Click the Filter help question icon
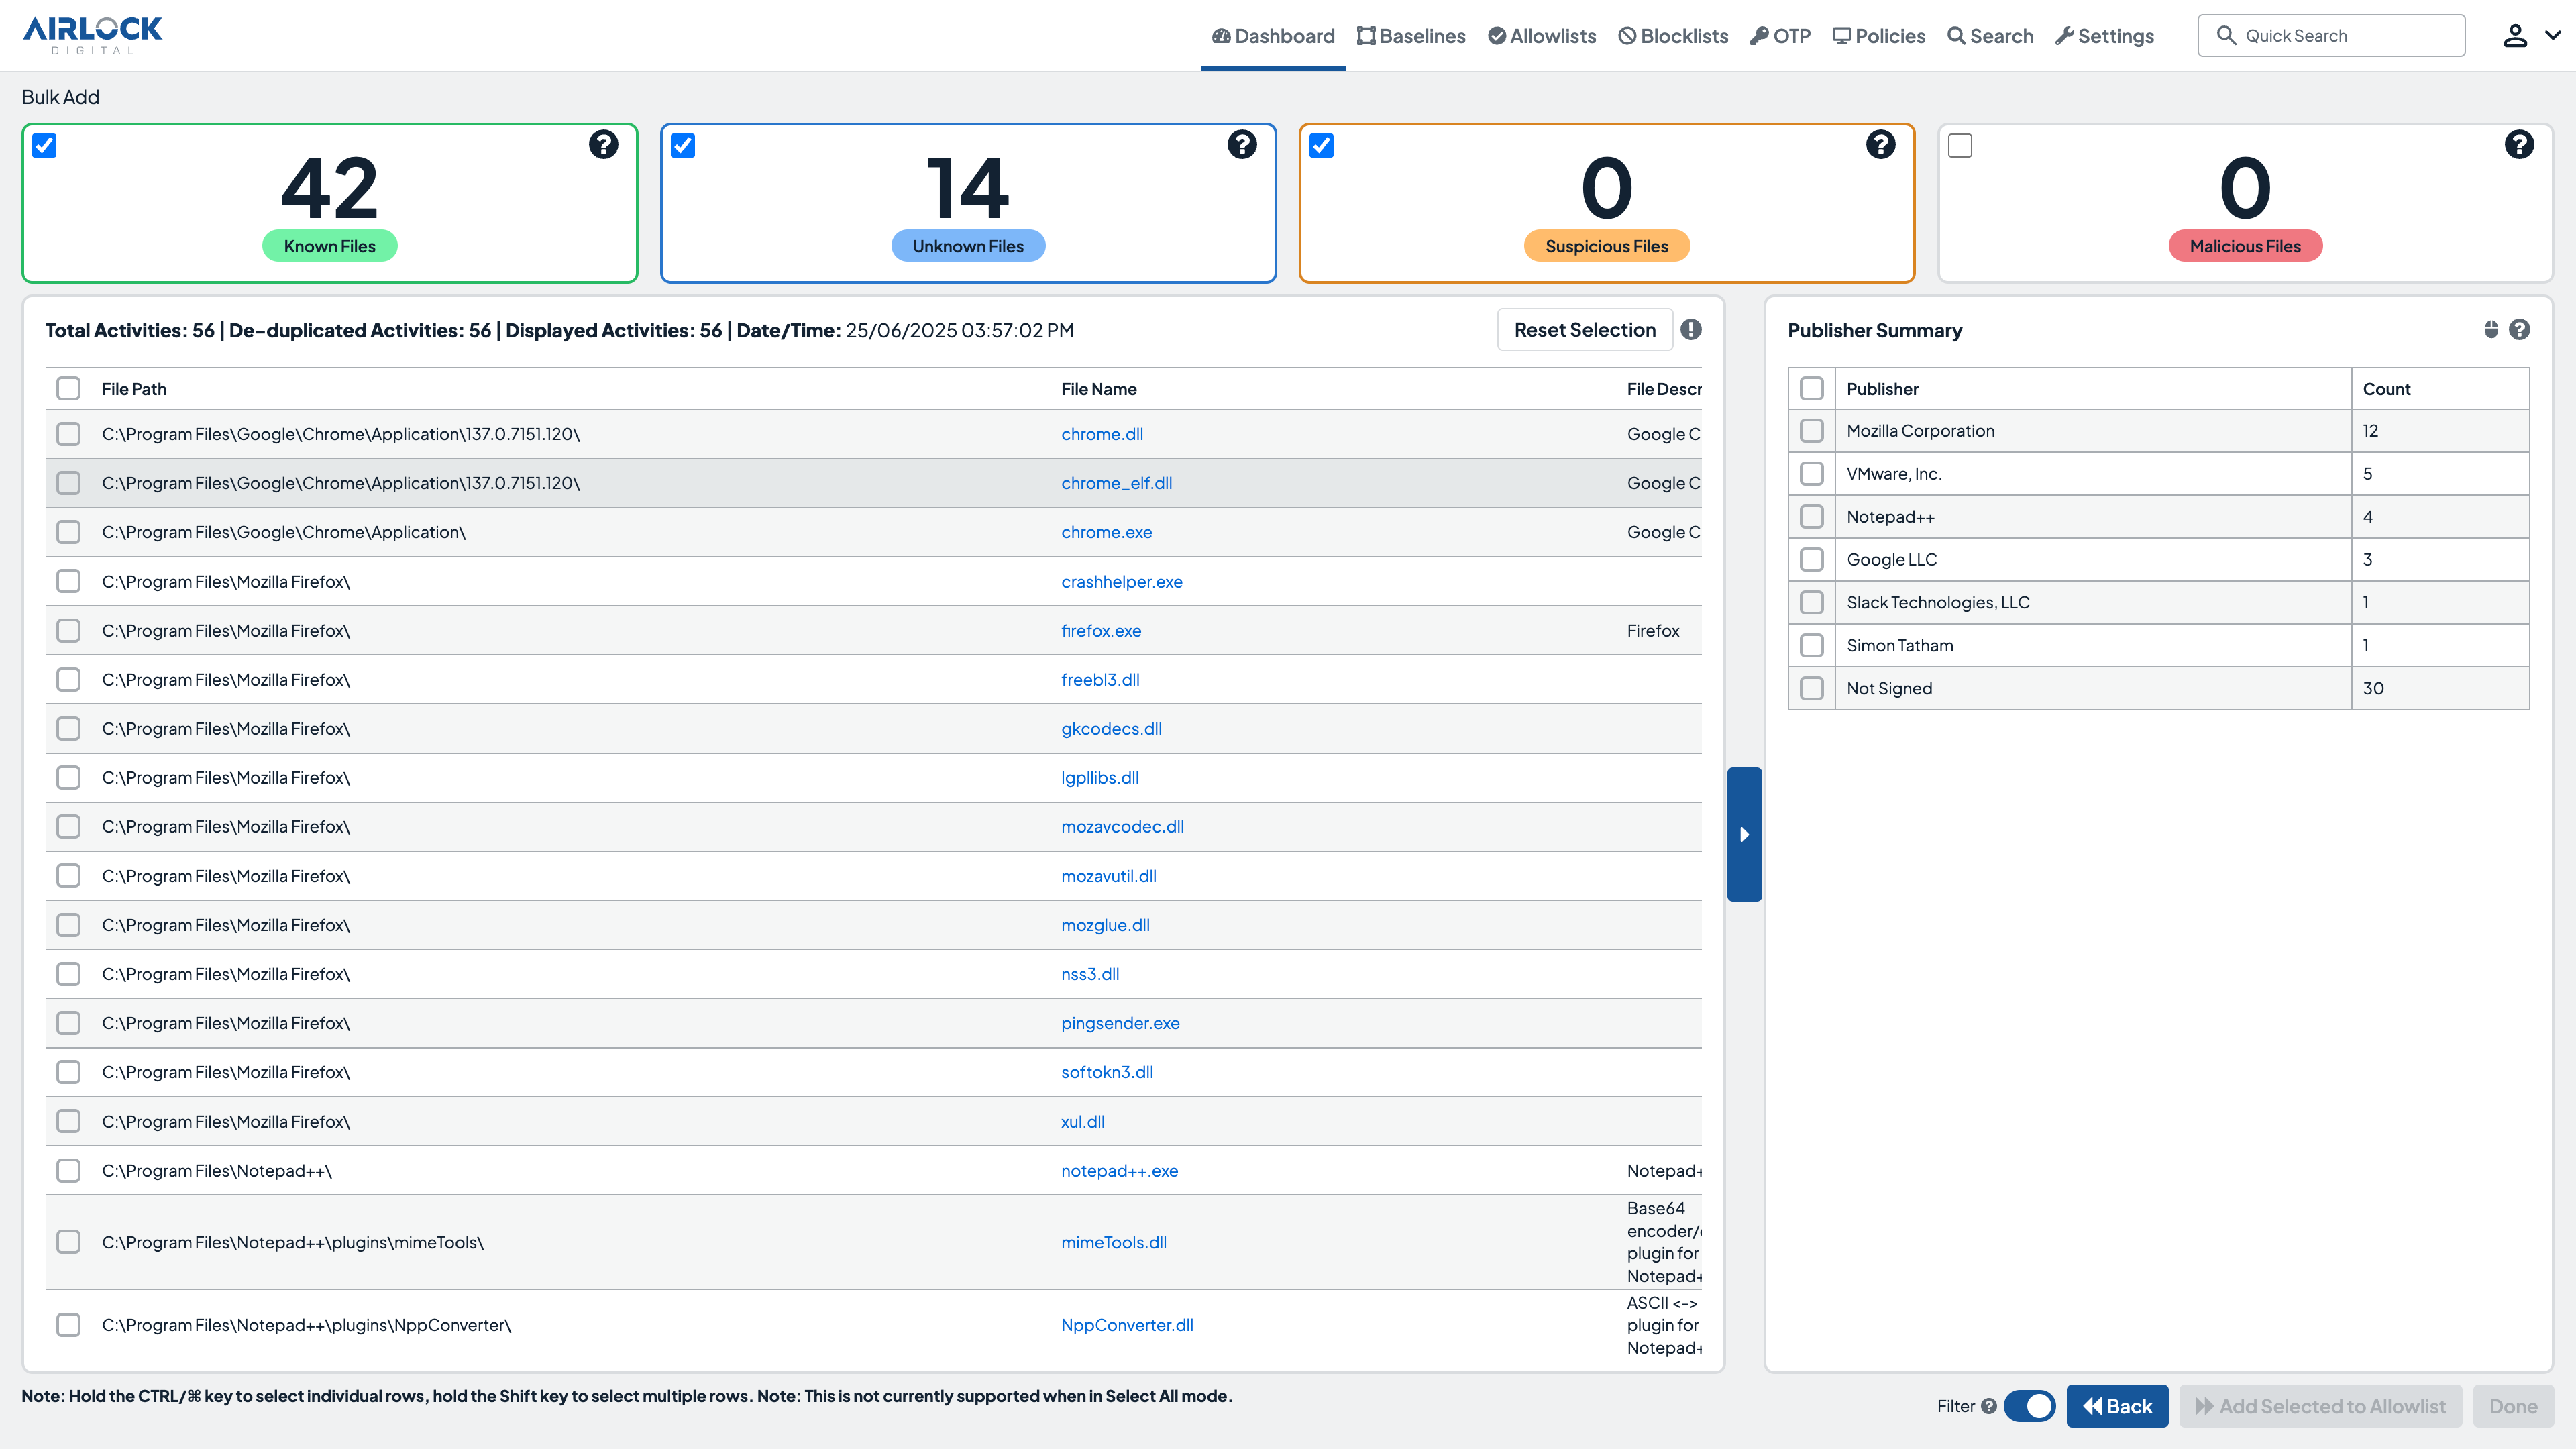Image resolution: width=2576 pixels, height=1449 pixels. [x=1989, y=1406]
